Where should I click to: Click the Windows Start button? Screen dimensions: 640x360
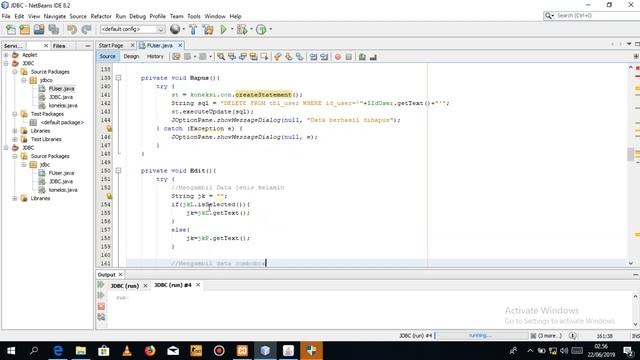click(11, 351)
